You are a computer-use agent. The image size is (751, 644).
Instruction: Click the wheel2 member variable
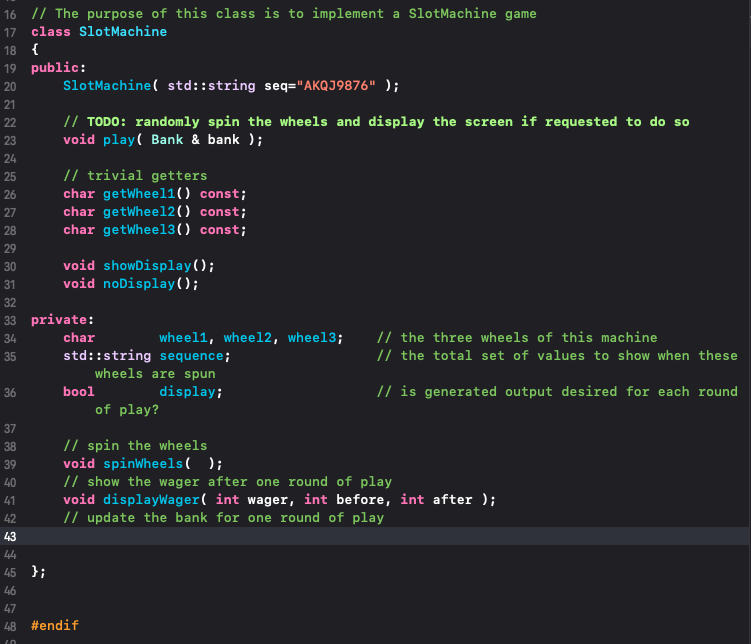coord(248,338)
